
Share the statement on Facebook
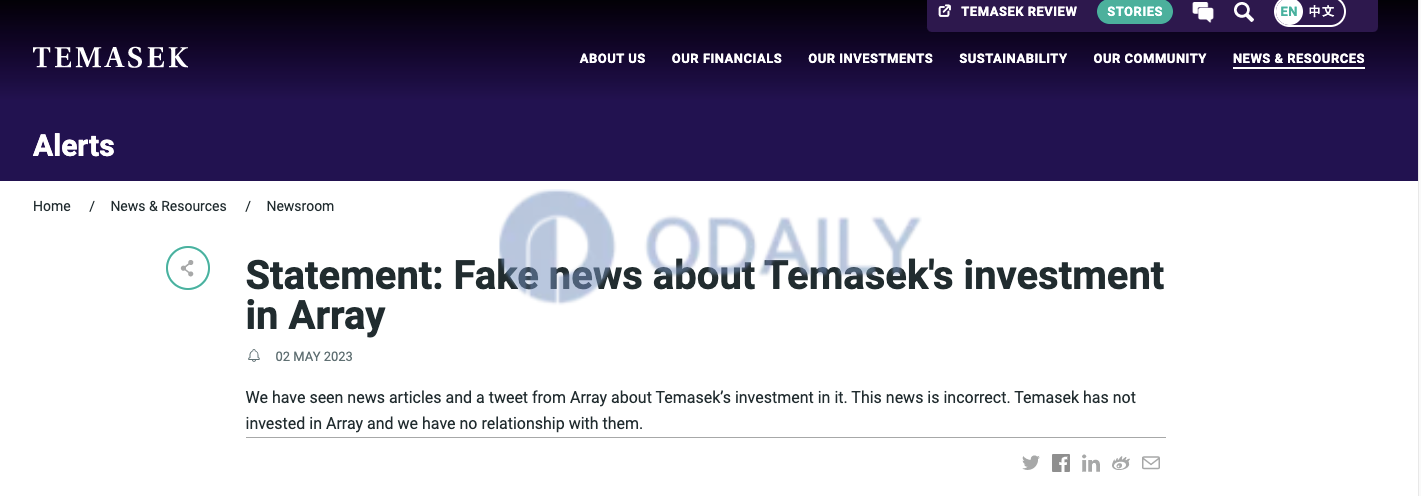(x=1061, y=463)
